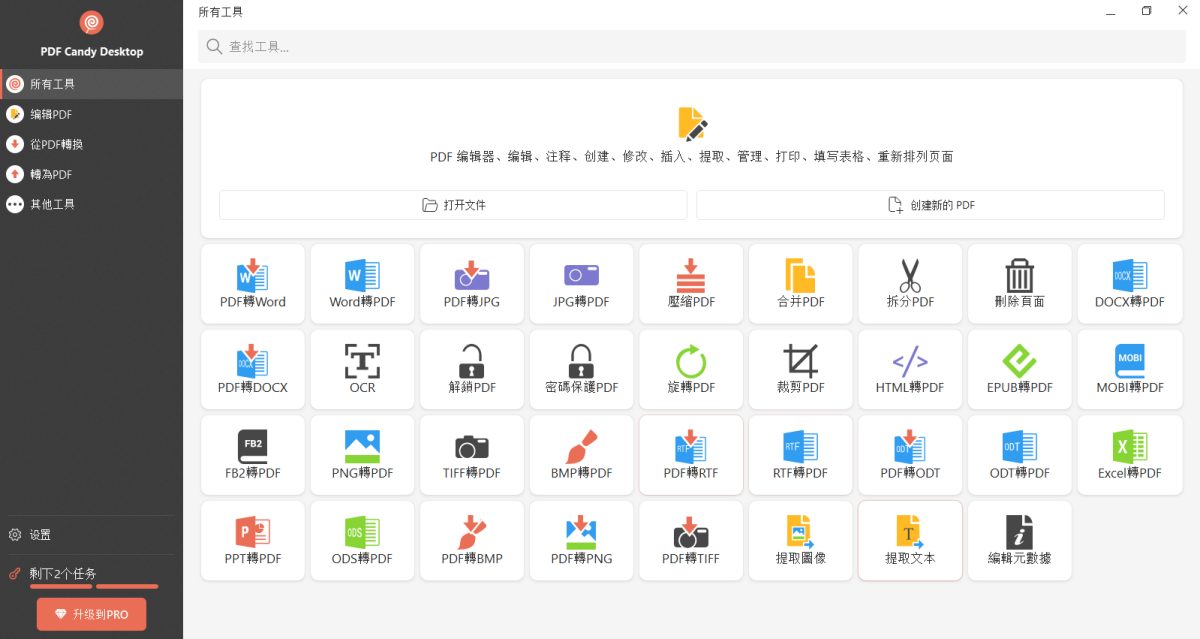This screenshot has width=1200, height=639.
Task: Launch the 壓縮PDF tool
Action: [x=691, y=283]
